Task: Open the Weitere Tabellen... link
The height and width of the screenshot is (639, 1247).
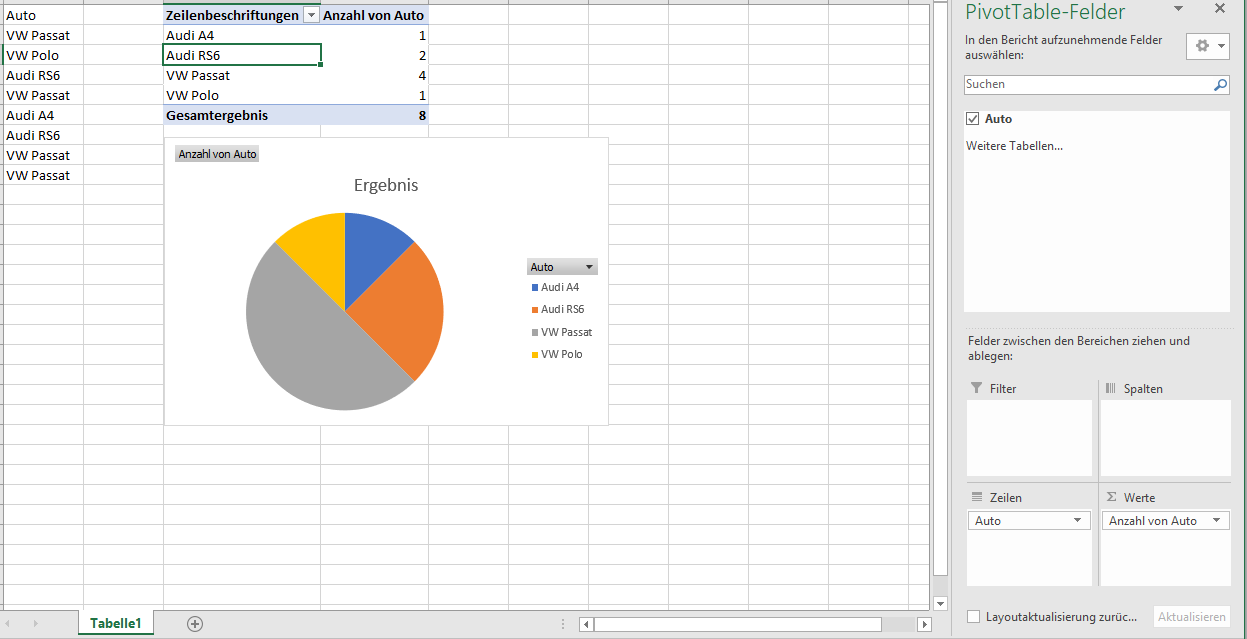Action: (x=1014, y=146)
